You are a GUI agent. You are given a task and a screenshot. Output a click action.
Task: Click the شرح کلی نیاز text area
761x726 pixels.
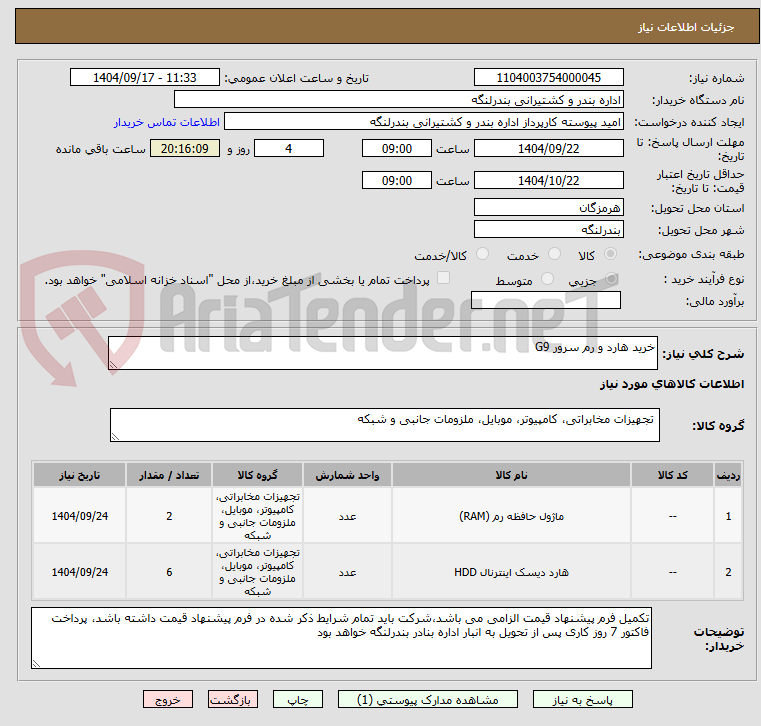(383, 353)
